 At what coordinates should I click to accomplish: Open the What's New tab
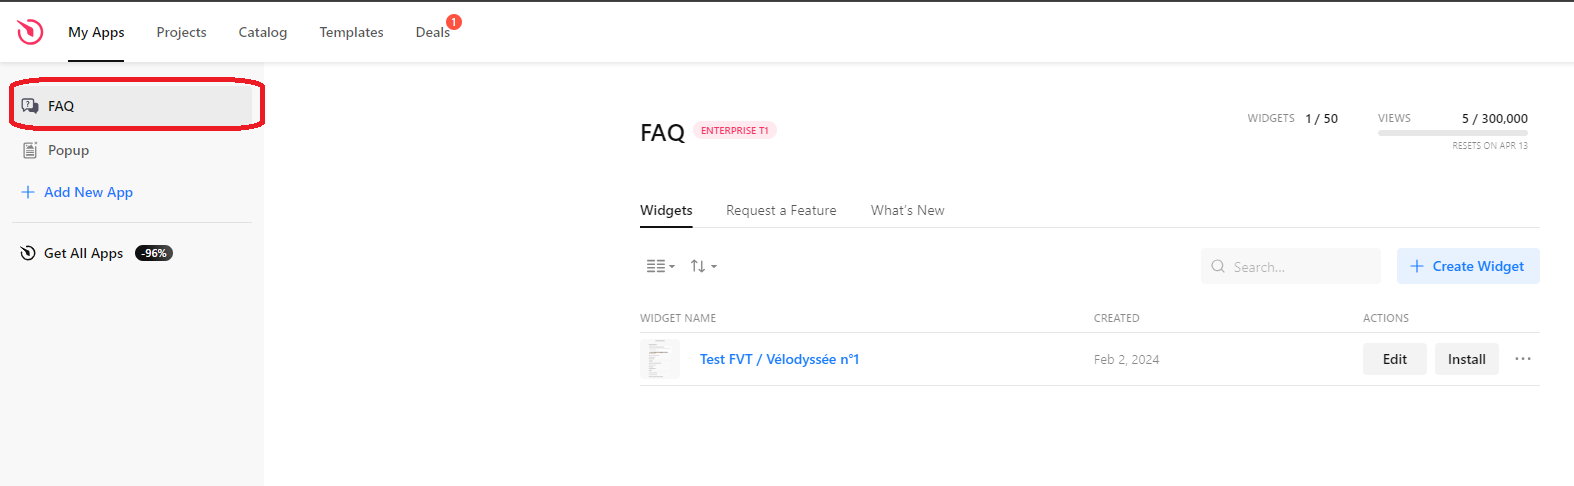point(907,210)
